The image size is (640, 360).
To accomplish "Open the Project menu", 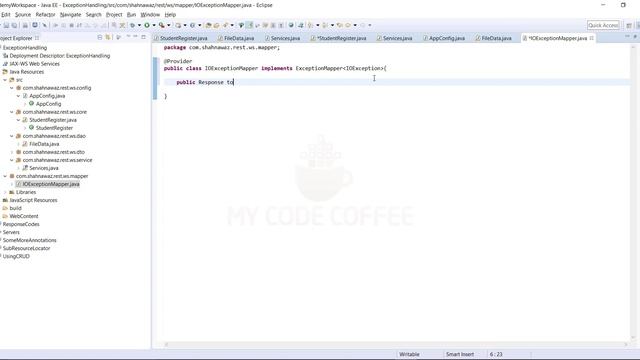I will coord(114,15).
